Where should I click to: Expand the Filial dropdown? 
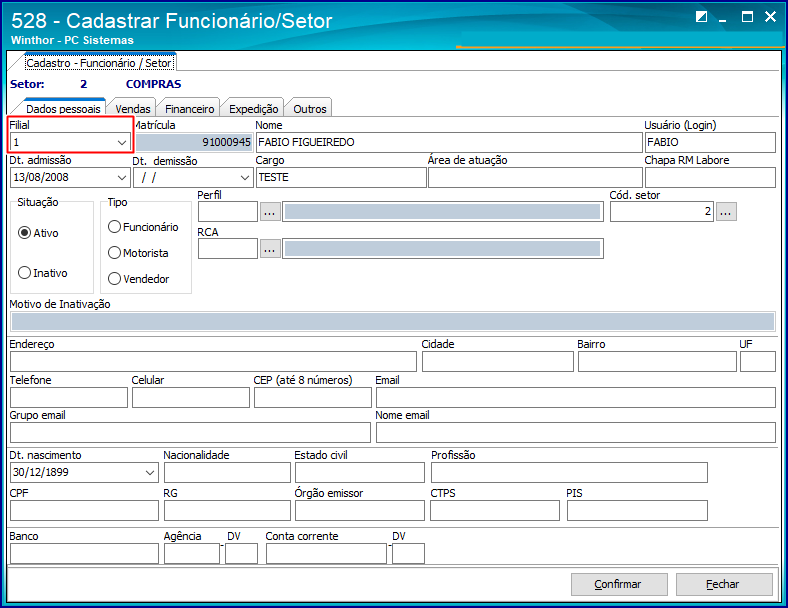[x=122, y=142]
